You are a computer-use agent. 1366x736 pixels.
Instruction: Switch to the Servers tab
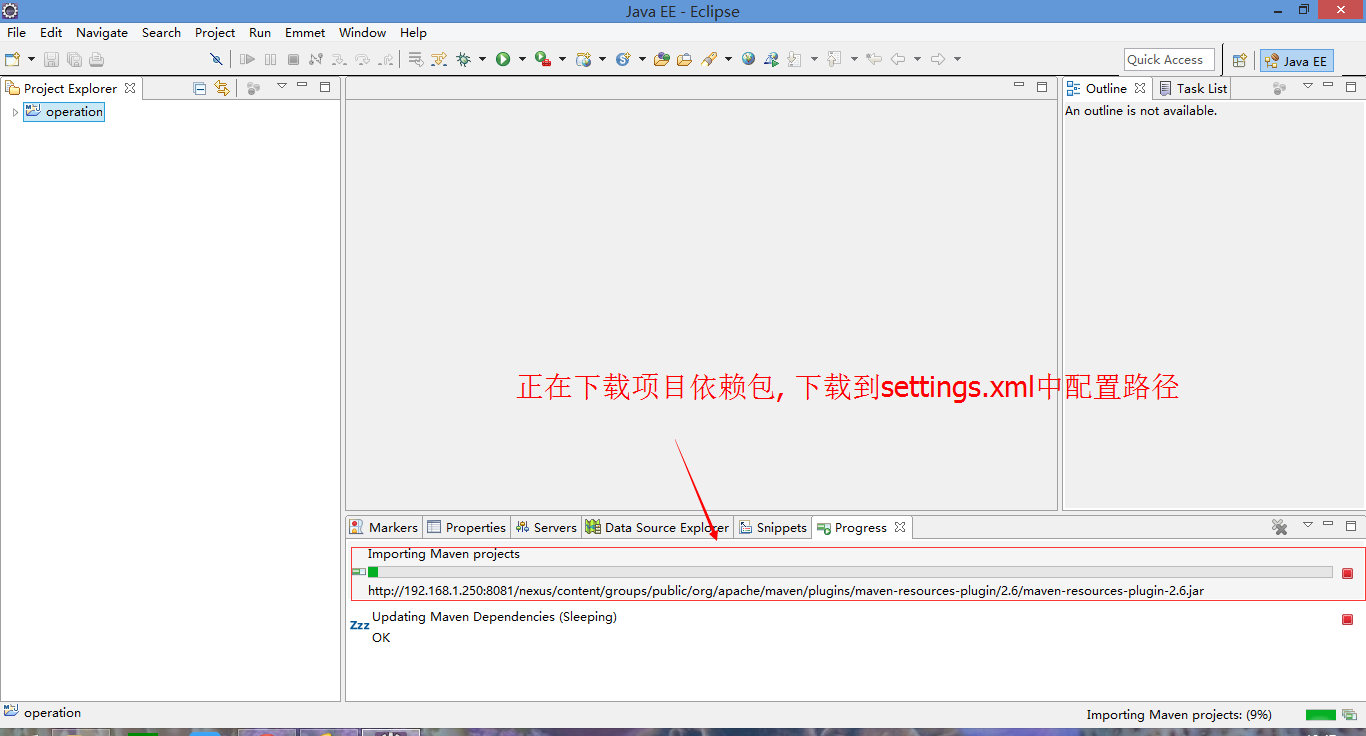(546, 527)
